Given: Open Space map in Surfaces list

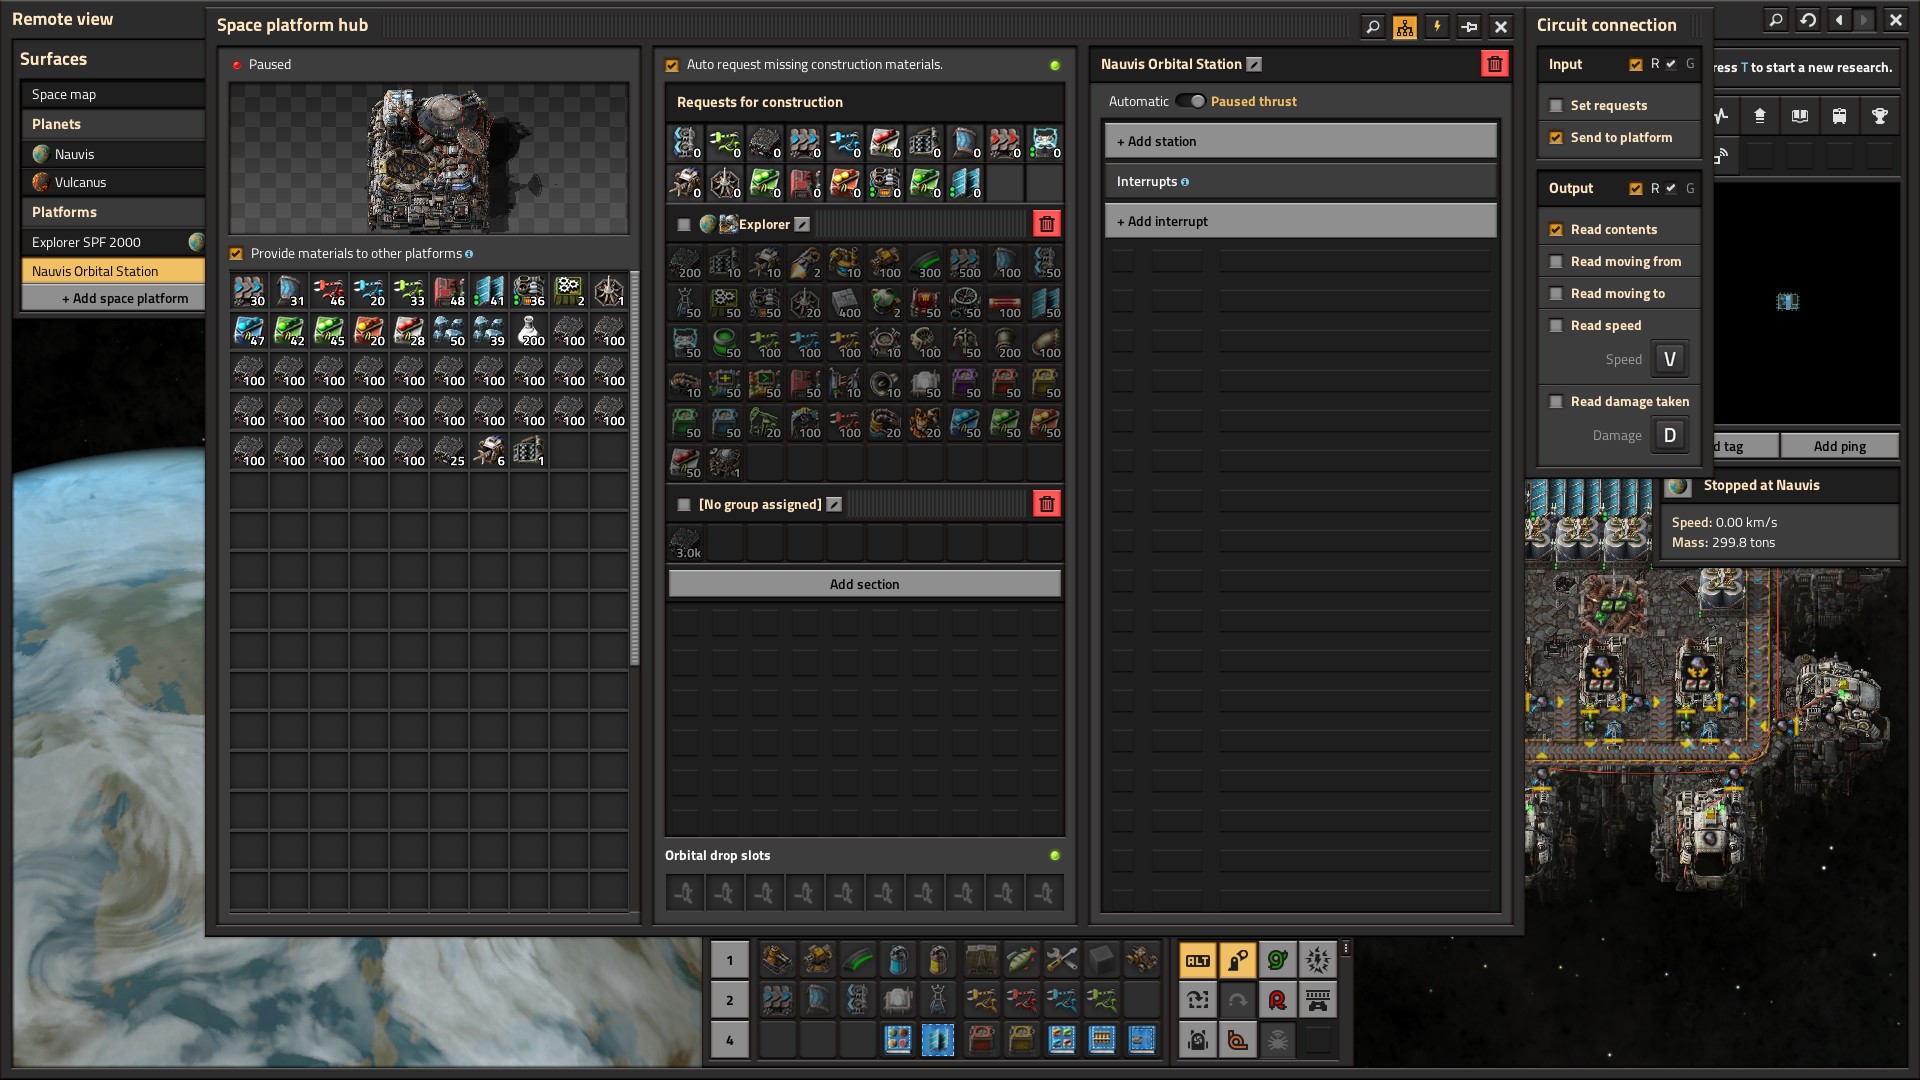Looking at the screenshot, I should click(x=113, y=94).
